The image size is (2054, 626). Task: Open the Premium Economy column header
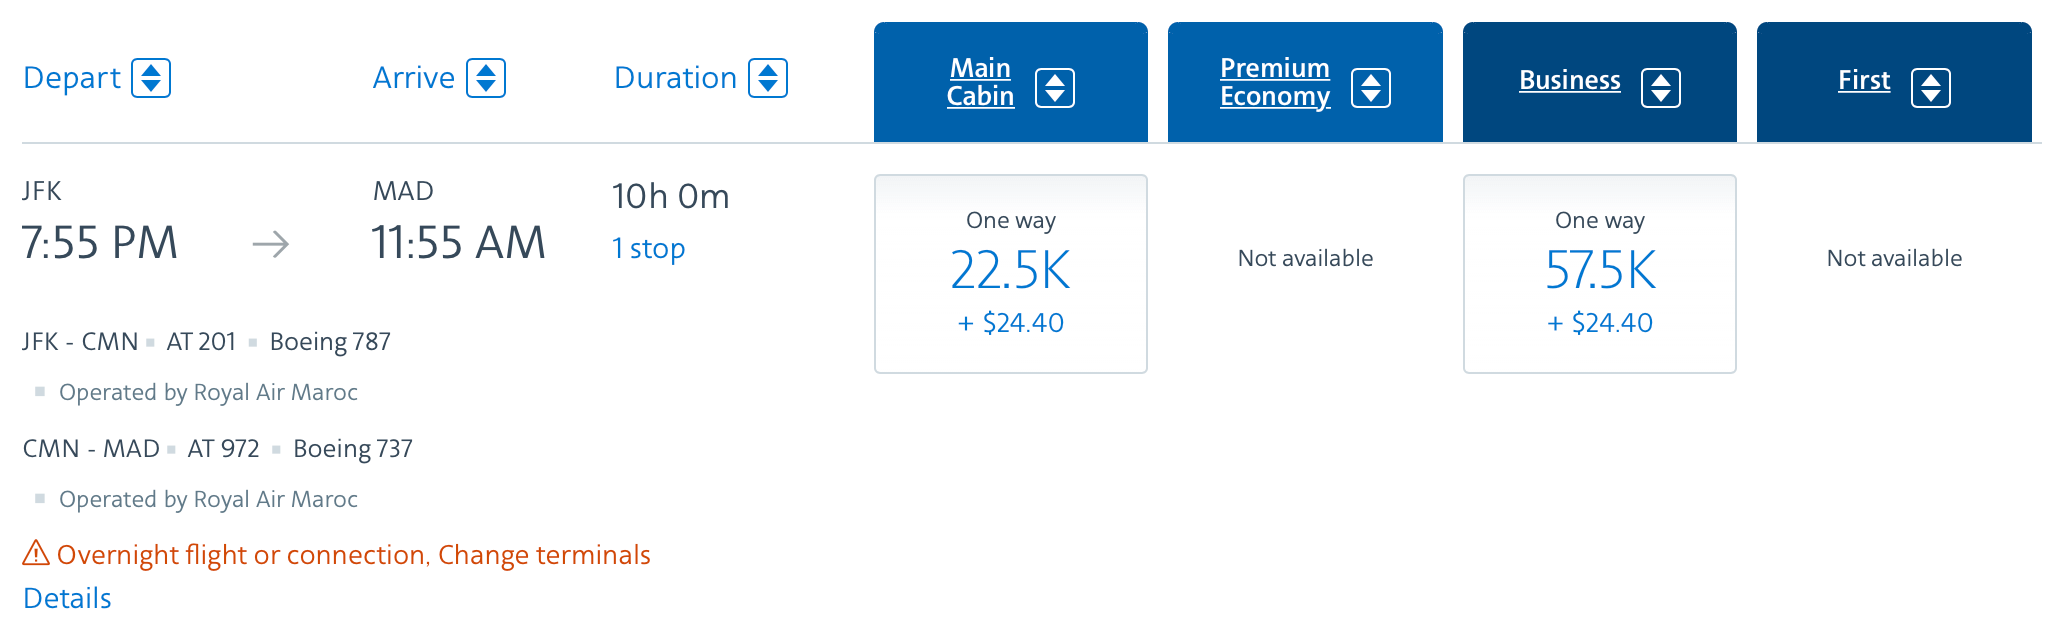(1275, 82)
